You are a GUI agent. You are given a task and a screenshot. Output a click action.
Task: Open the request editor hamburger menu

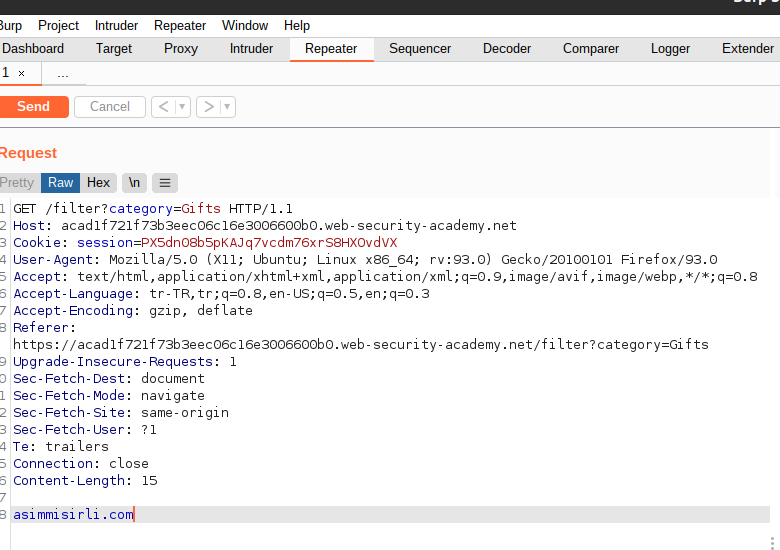click(165, 183)
